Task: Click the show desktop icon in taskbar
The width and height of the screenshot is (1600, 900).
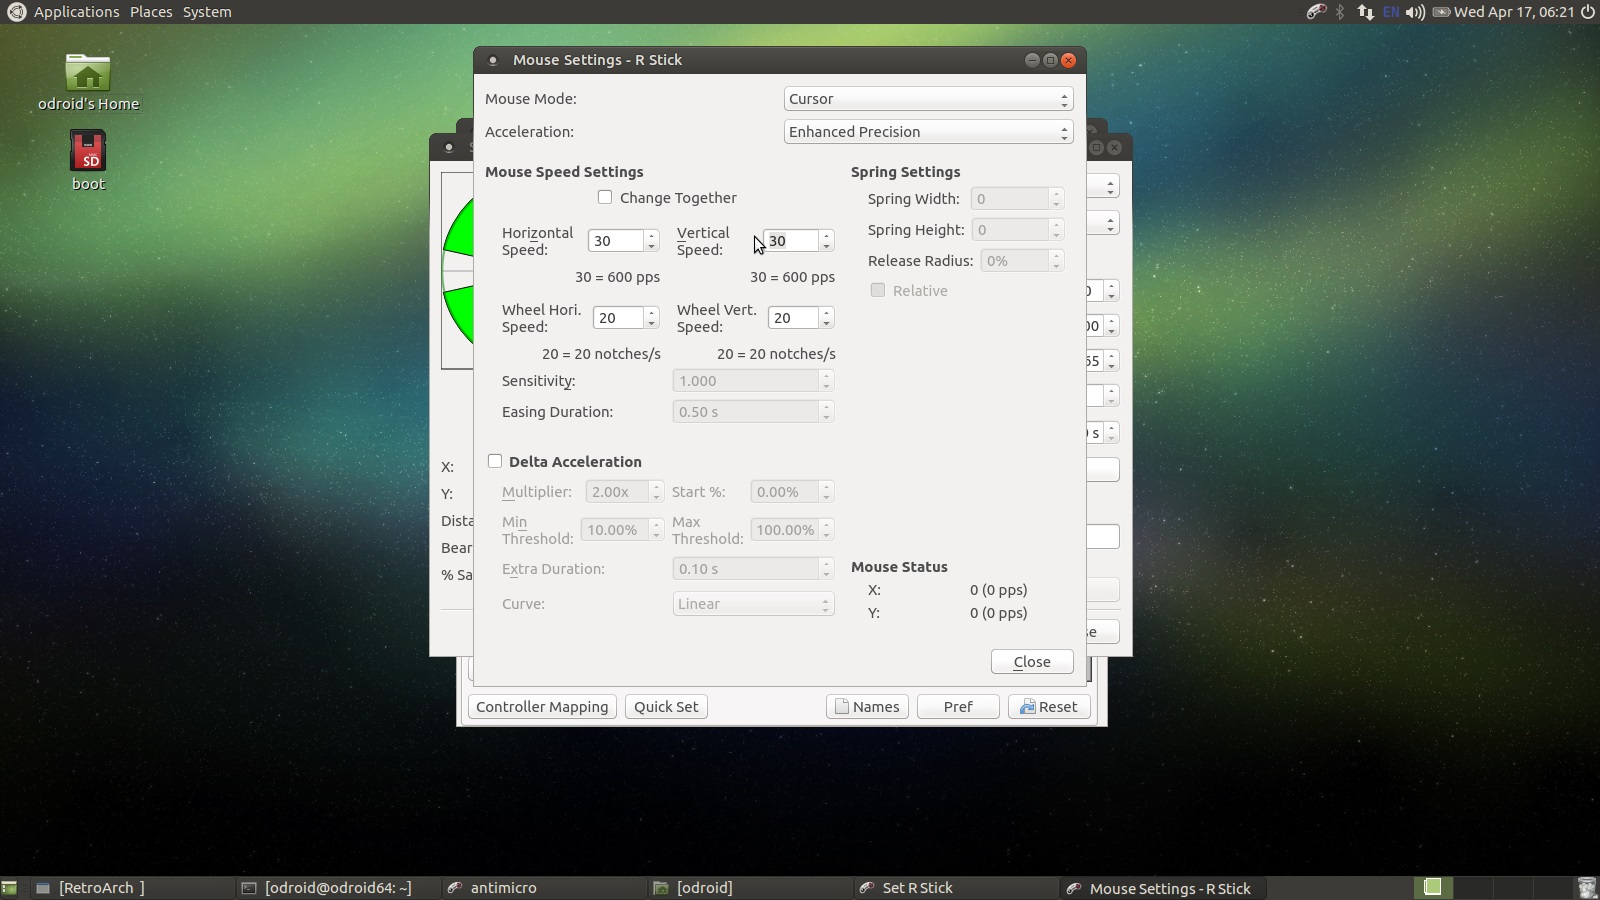Action: click(10, 888)
